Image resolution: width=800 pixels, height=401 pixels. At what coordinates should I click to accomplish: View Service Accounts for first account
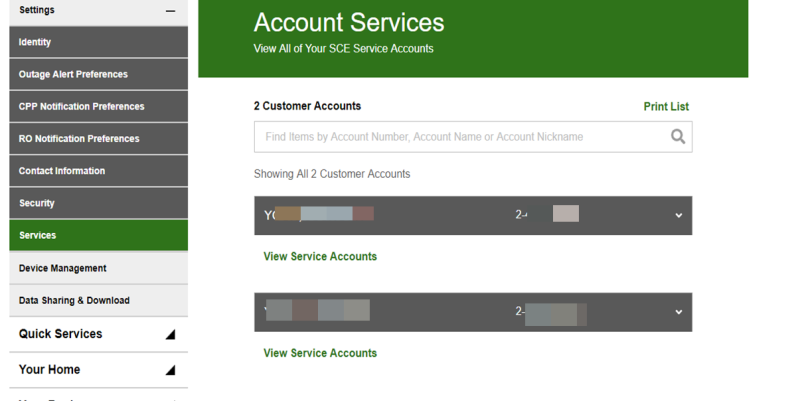coord(320,257)
